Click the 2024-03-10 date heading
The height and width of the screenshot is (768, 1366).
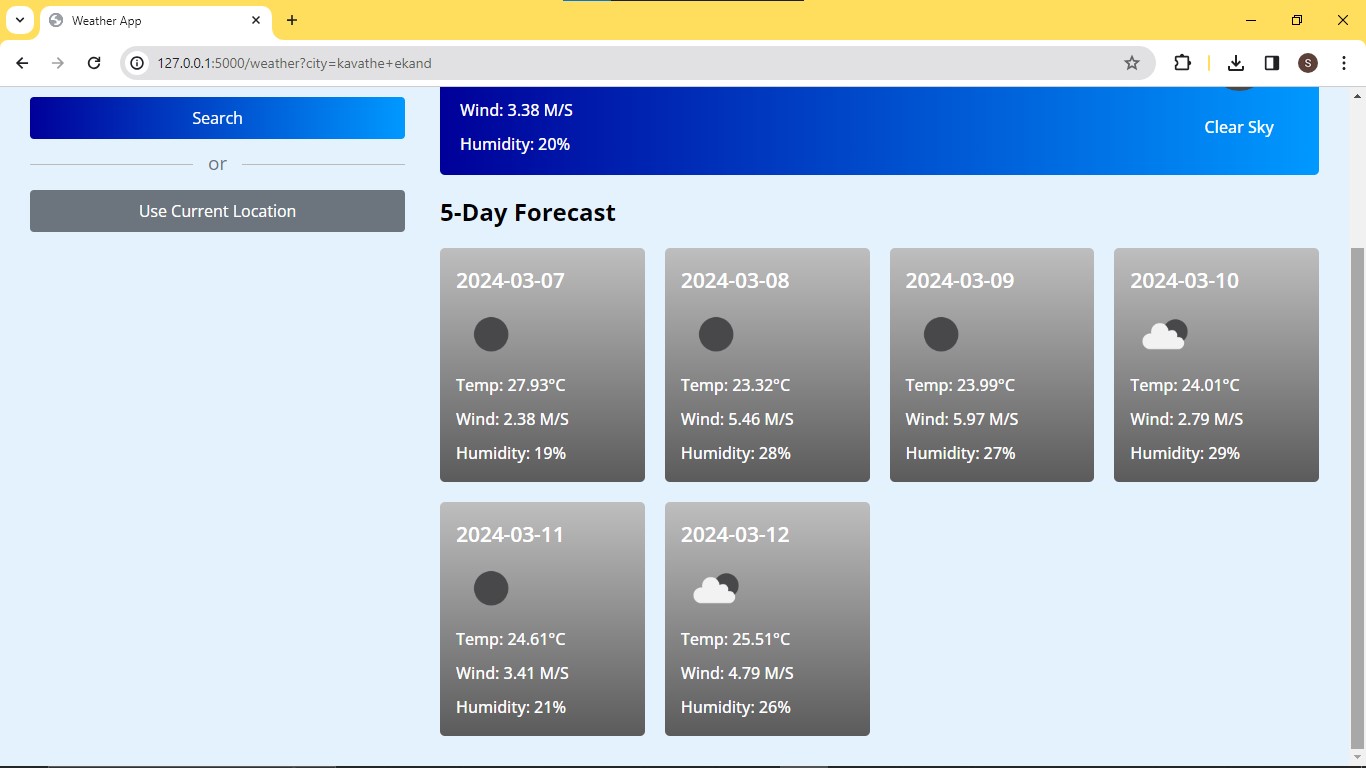pyautogui.click(x=1184, y=281)
